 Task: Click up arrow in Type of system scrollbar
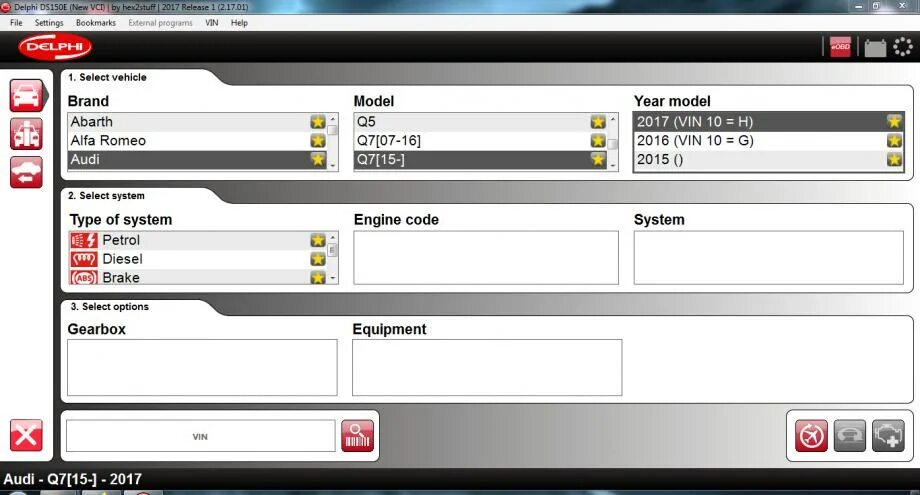(333, 237)
